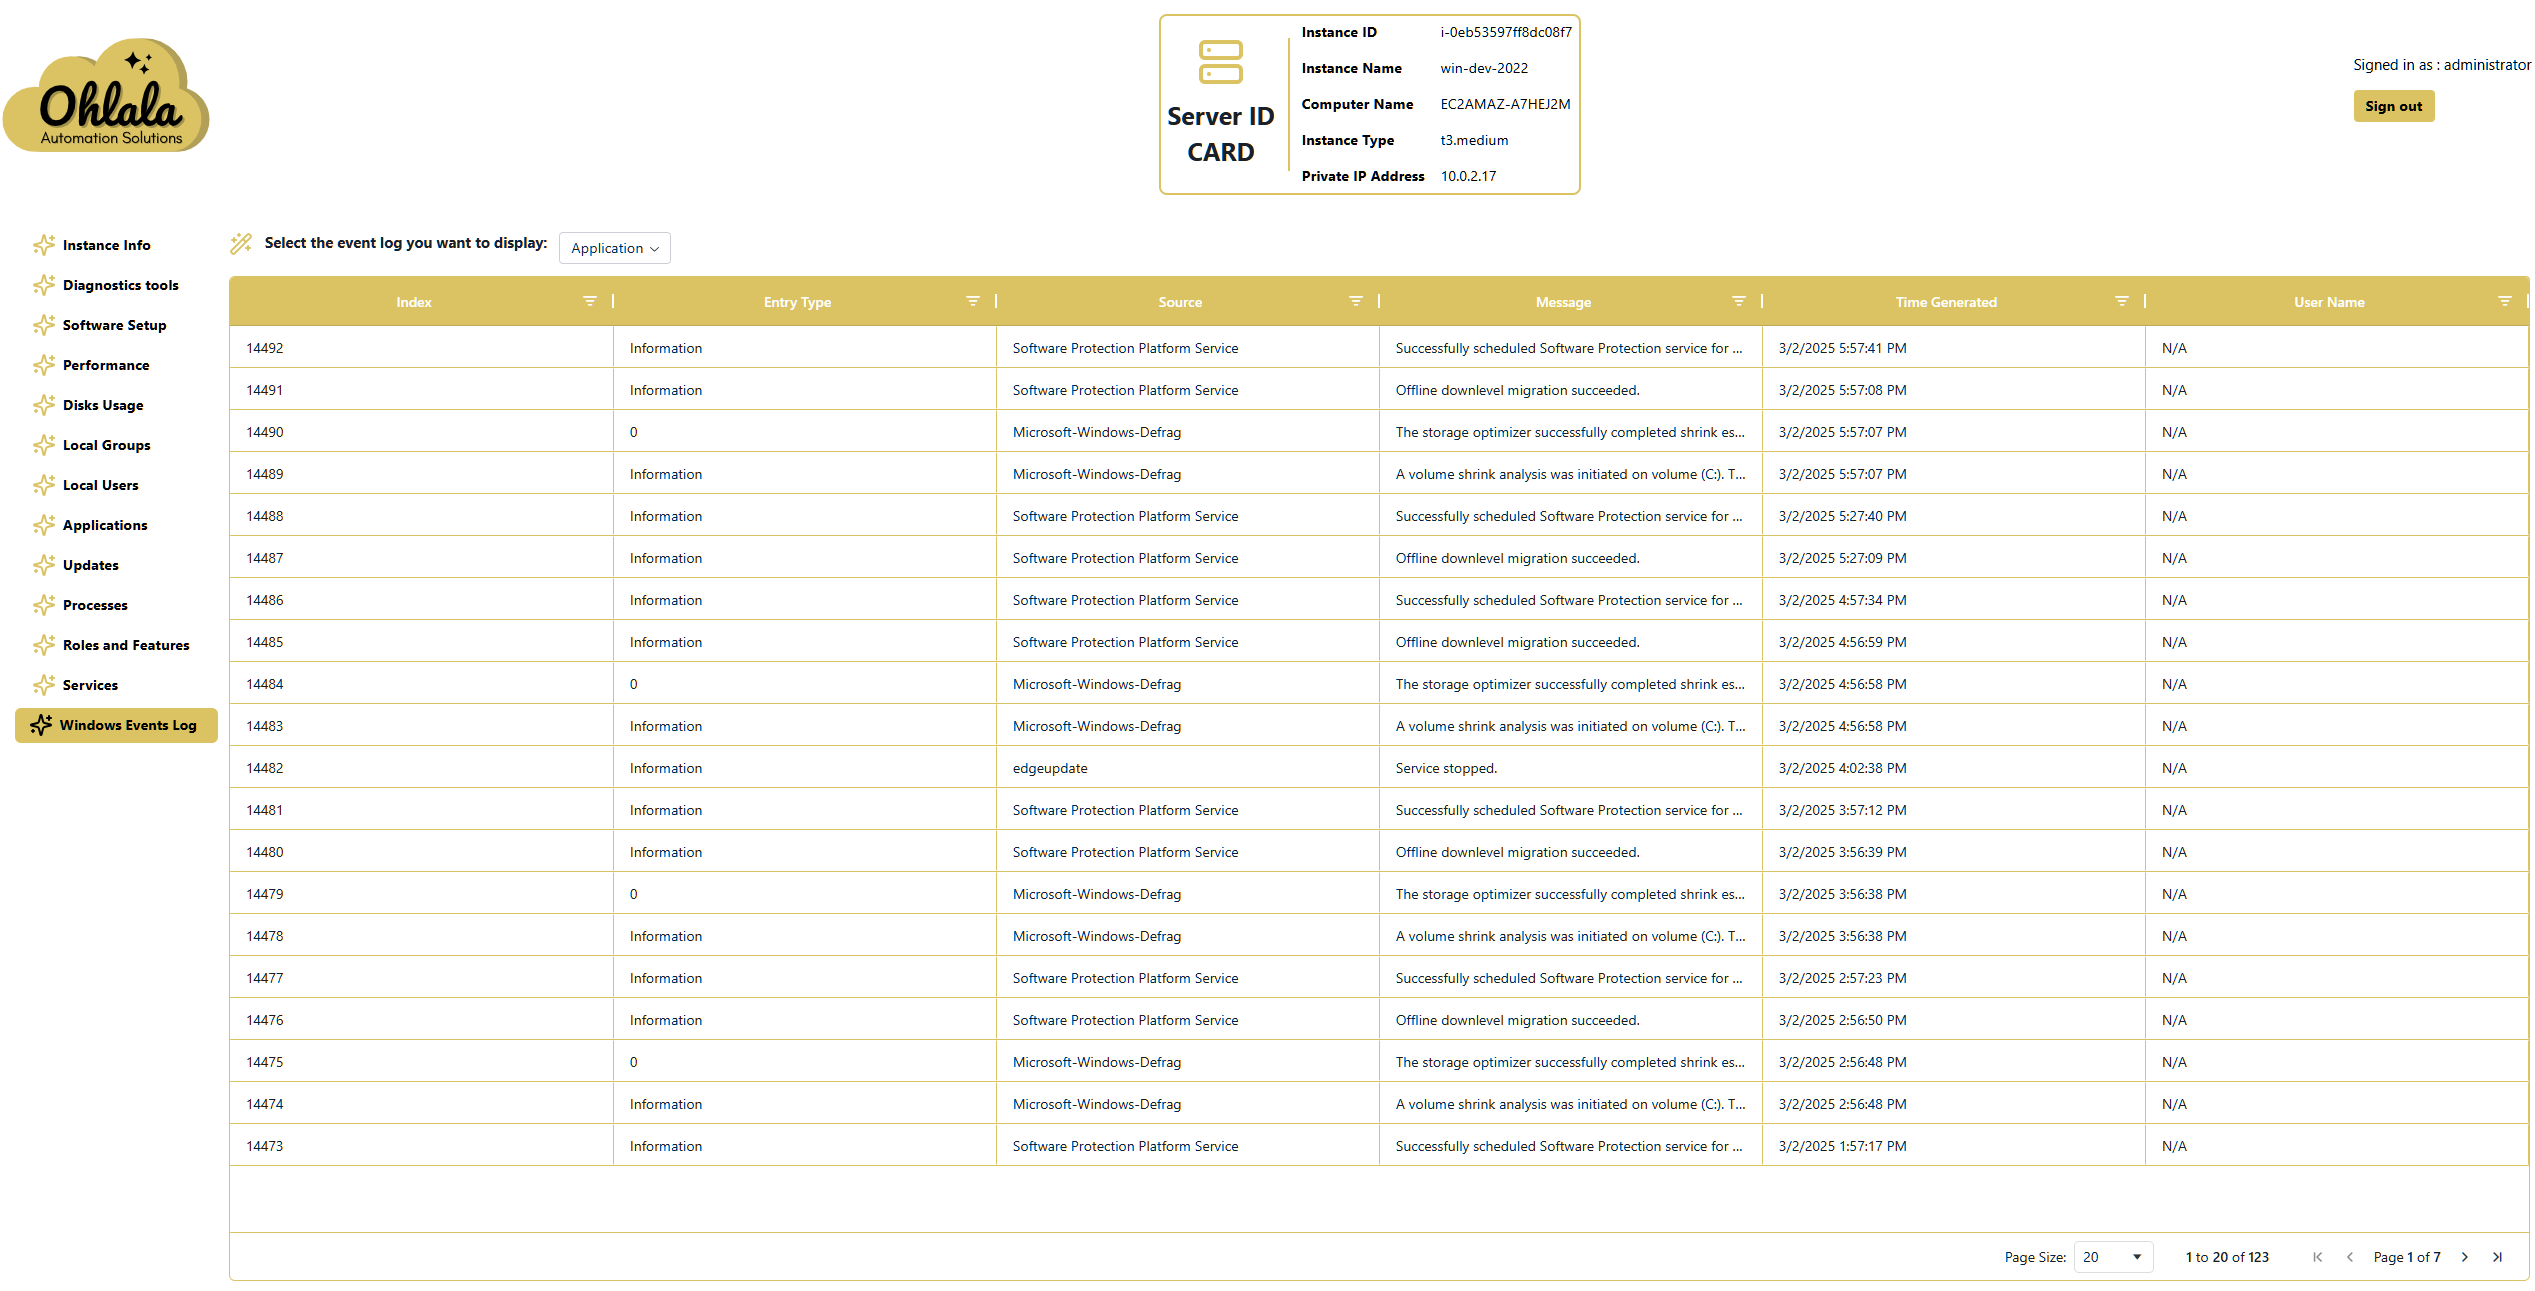The width and height of the screenshot is (2535, 1291).
Task: Go to the first page of results
Action: [x=2317, y=1257]
